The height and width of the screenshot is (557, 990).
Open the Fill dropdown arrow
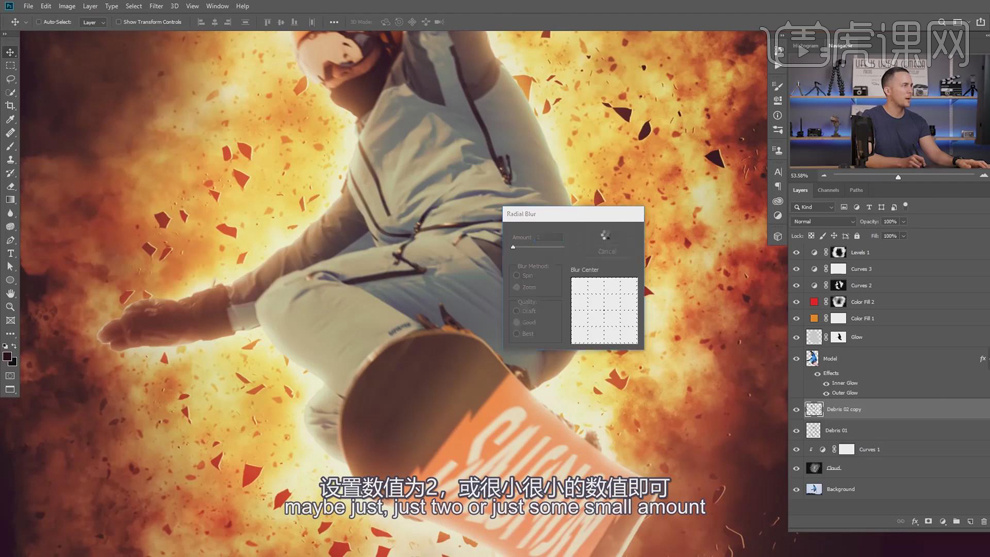(x=904, y=236)
